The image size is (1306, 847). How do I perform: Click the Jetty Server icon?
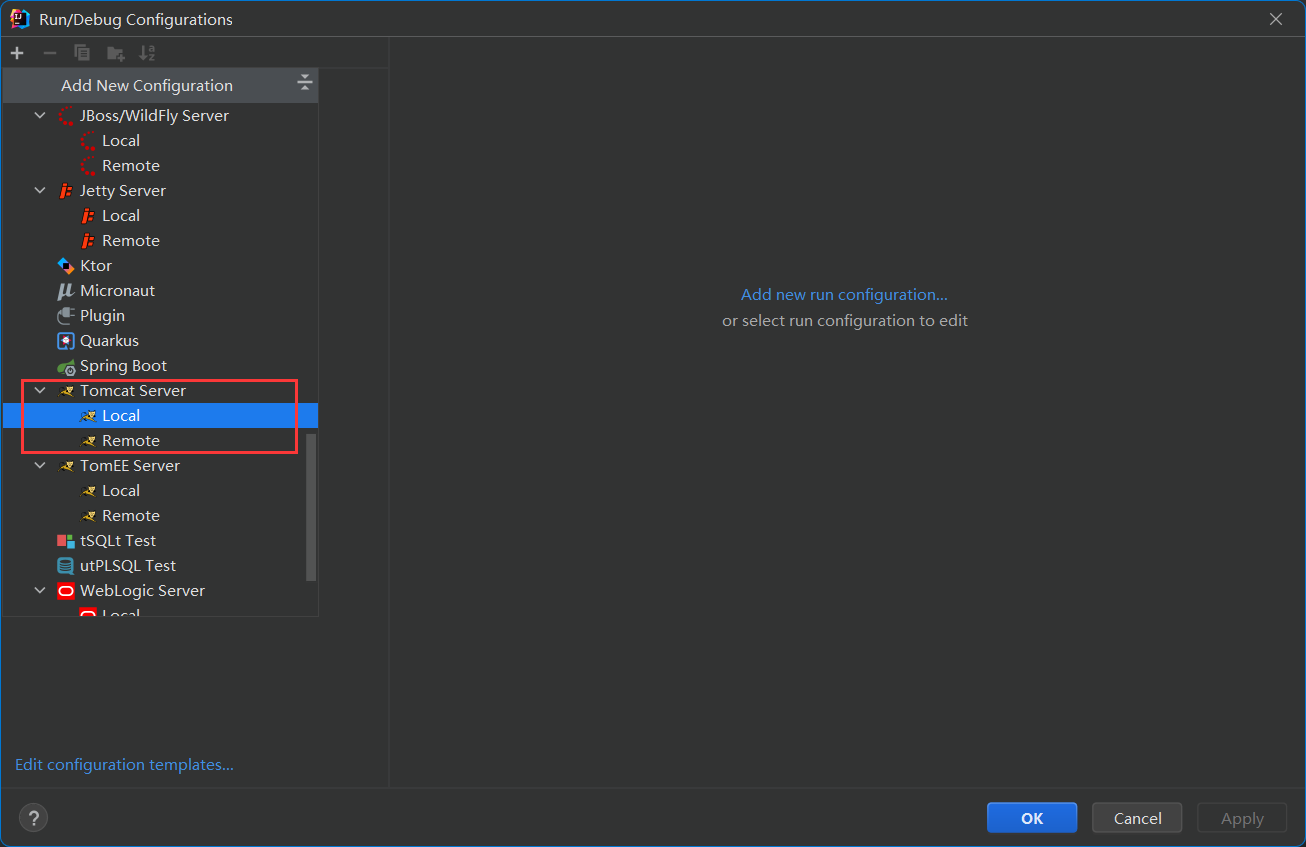[x=66, y=191]
